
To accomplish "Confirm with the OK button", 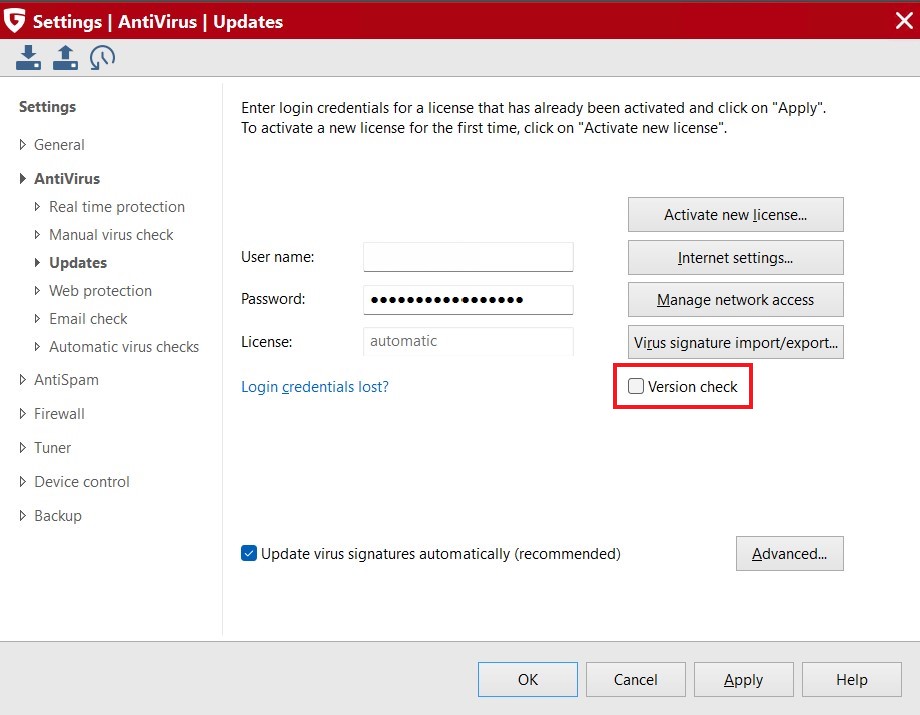I will [x=527, y=679].
